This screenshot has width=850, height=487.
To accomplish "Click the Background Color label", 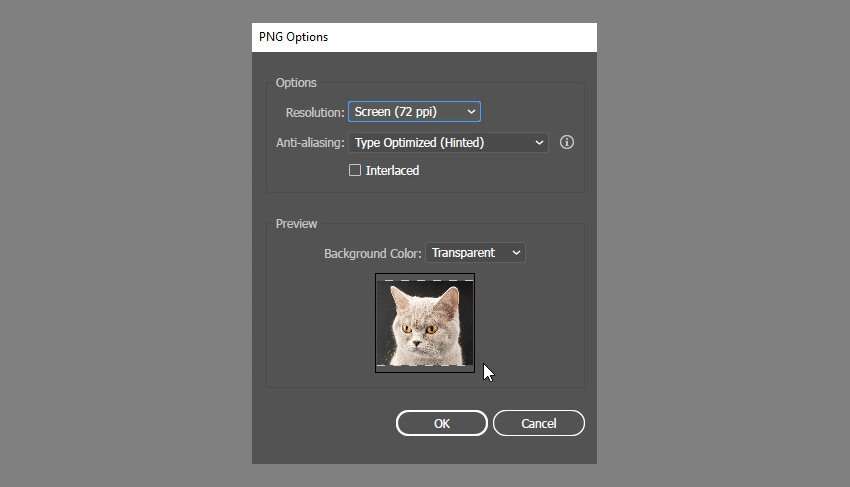I will click(372, 253).
